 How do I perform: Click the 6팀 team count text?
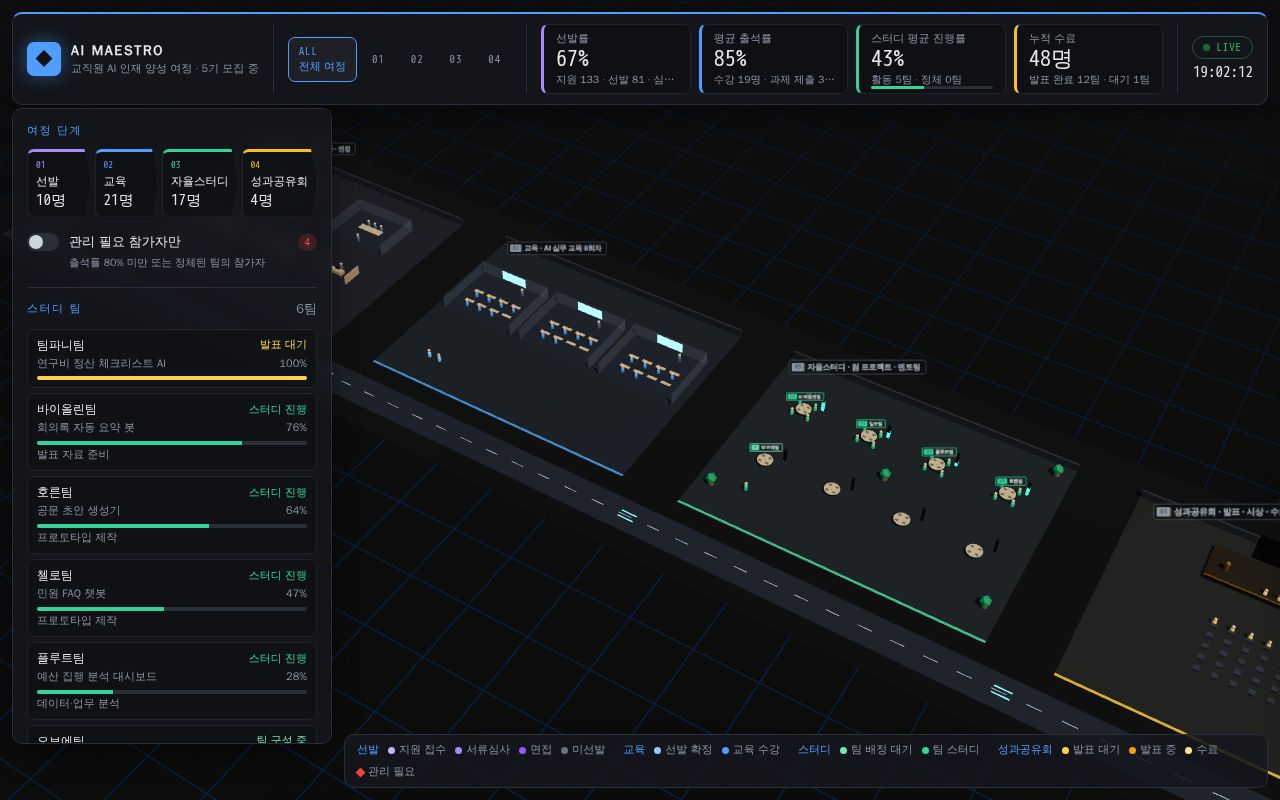pos(306,309)
